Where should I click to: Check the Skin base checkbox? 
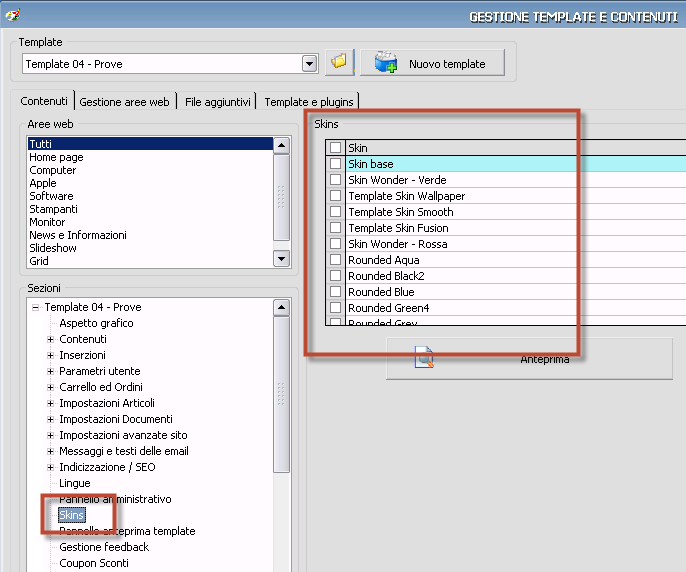(x=336, y=164)
